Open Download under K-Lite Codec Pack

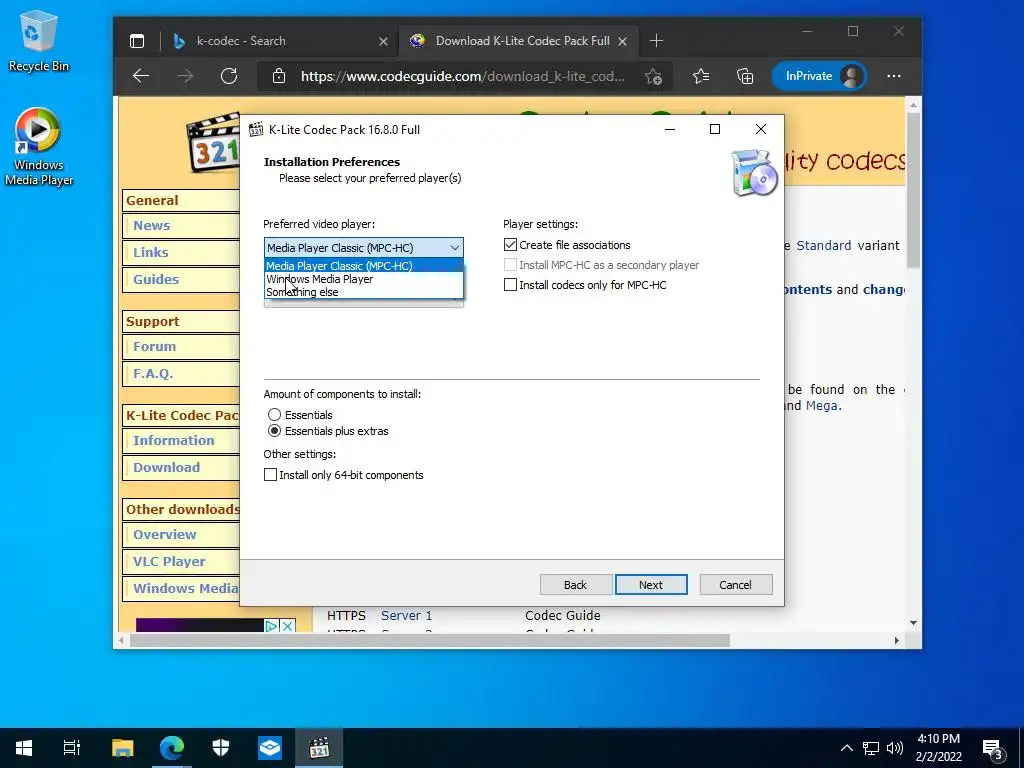167,467
